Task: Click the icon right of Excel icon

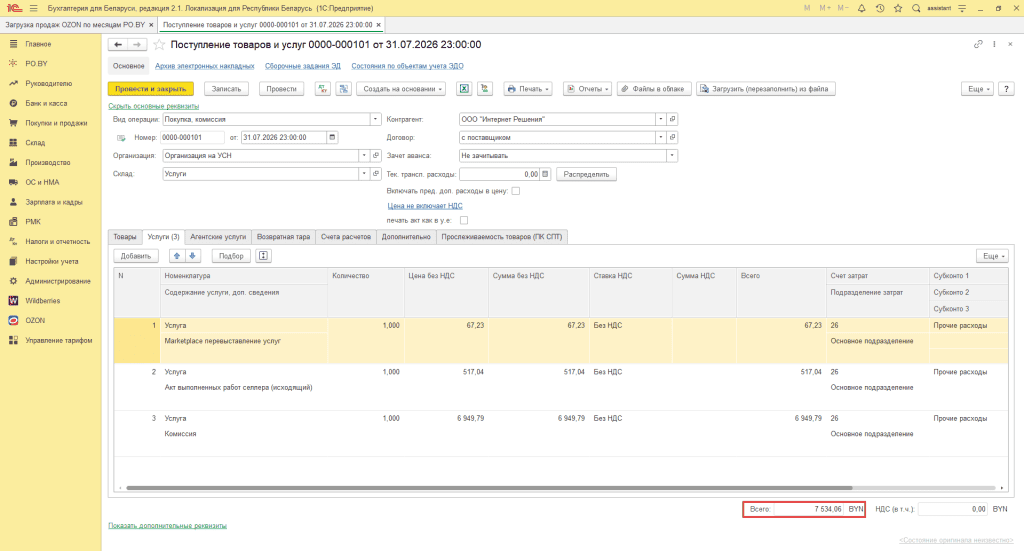Action: tap(485, 89)
